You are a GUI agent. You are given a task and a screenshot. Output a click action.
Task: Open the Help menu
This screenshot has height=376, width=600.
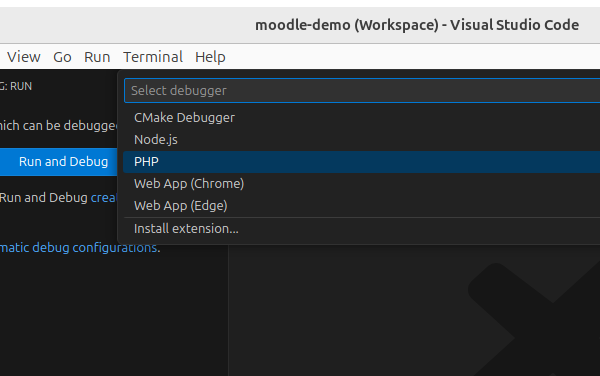click(210, 57)
